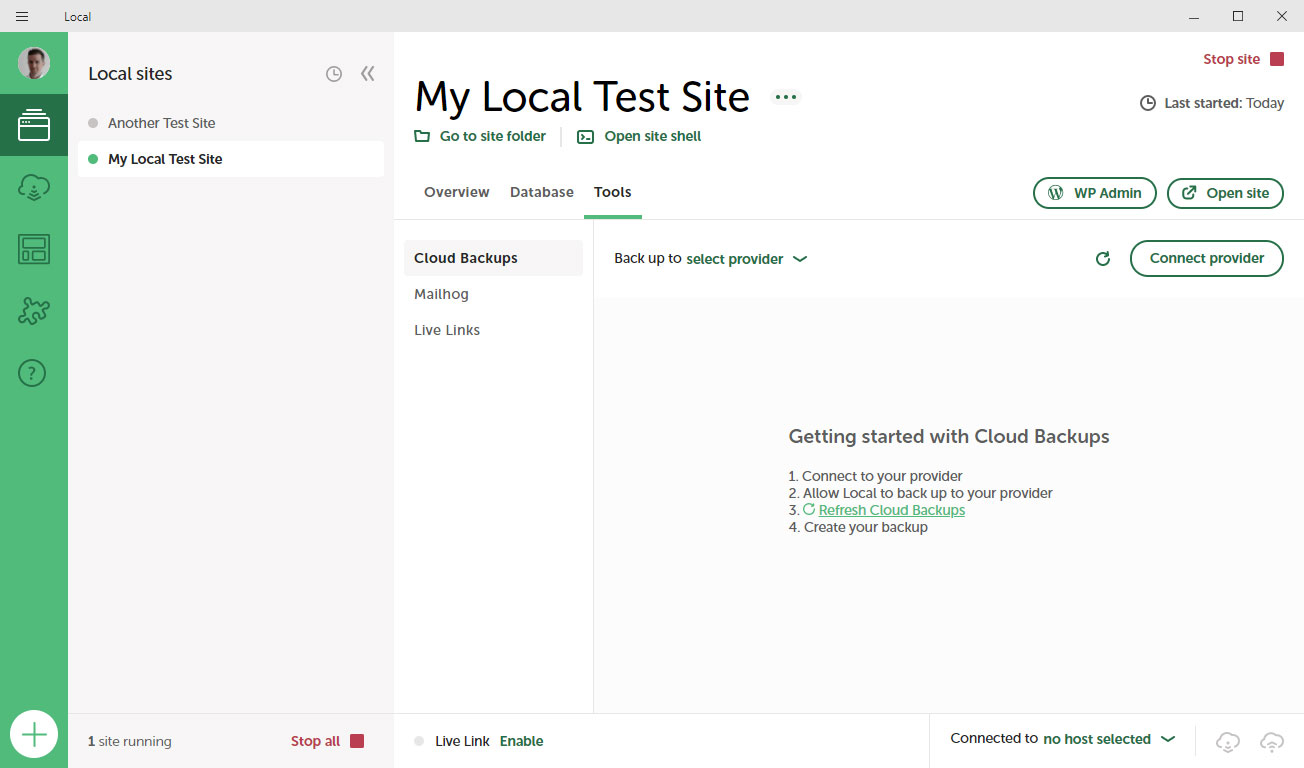Select Another Test Site in list
The width and height of the screenshot is (1304, 768).
231,123
